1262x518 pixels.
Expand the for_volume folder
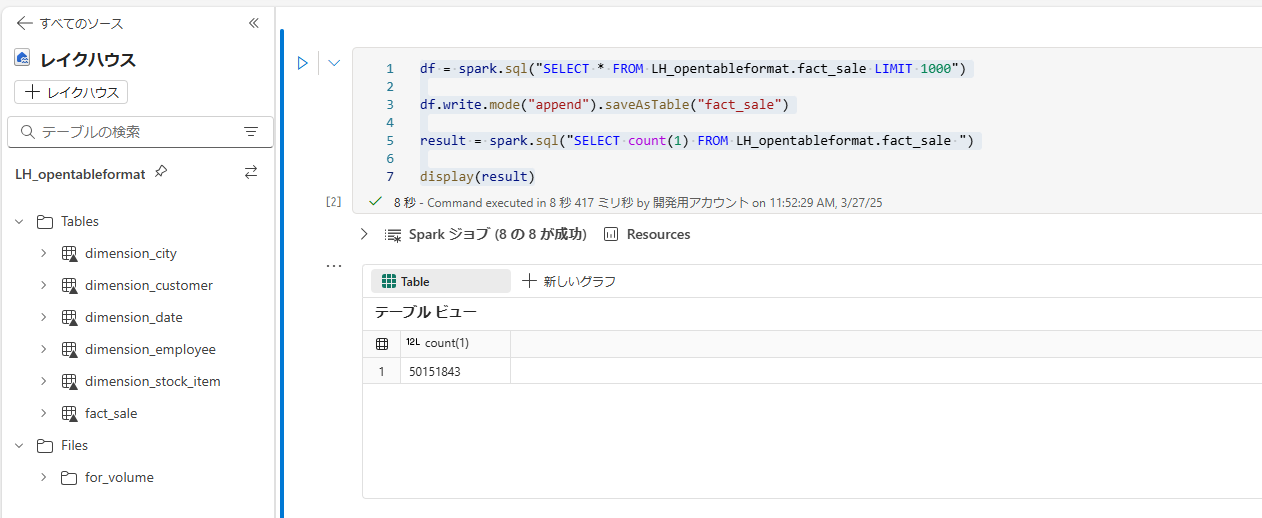tap(43, 477)
